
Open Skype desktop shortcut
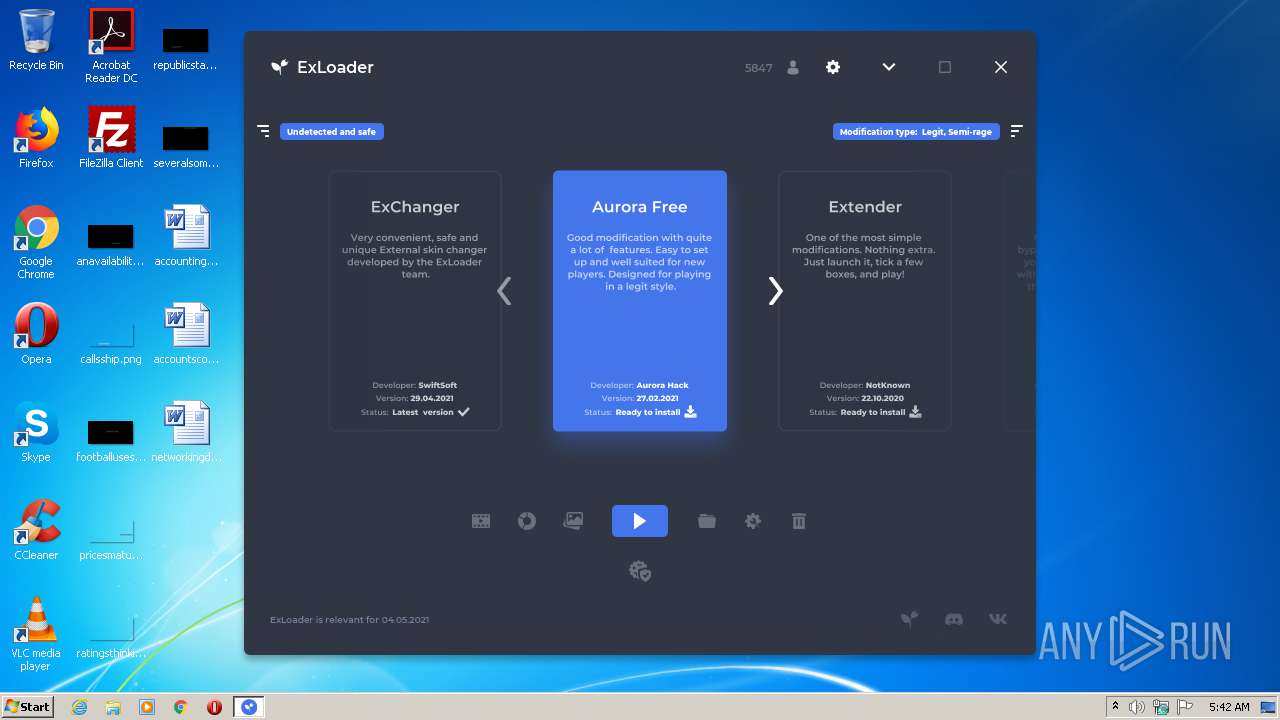point(36,432)
